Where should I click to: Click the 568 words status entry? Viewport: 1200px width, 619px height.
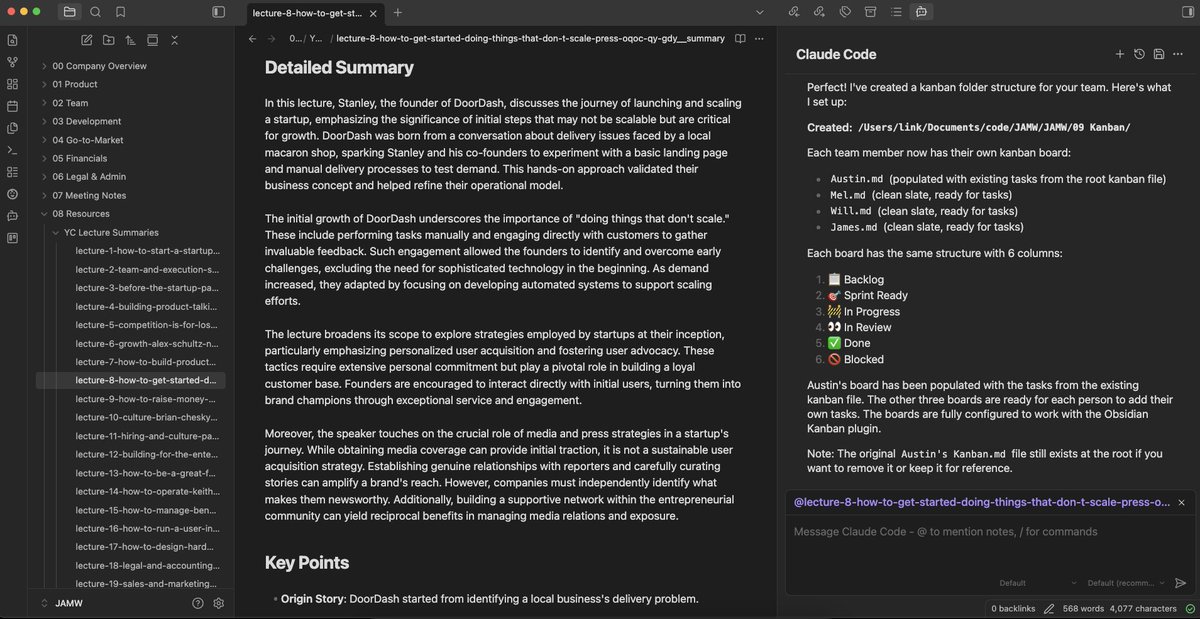pyautogui.click(x=1081, y=608)
